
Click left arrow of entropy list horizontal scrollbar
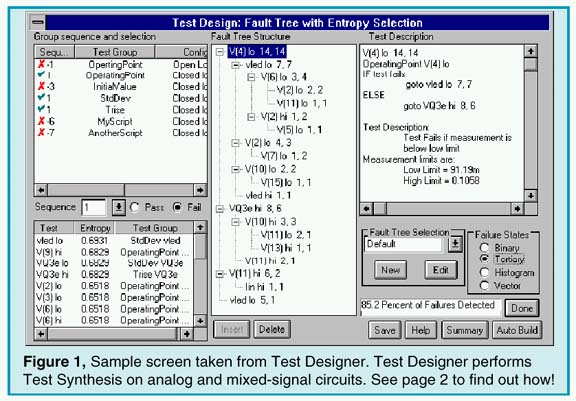pos(41,334)
